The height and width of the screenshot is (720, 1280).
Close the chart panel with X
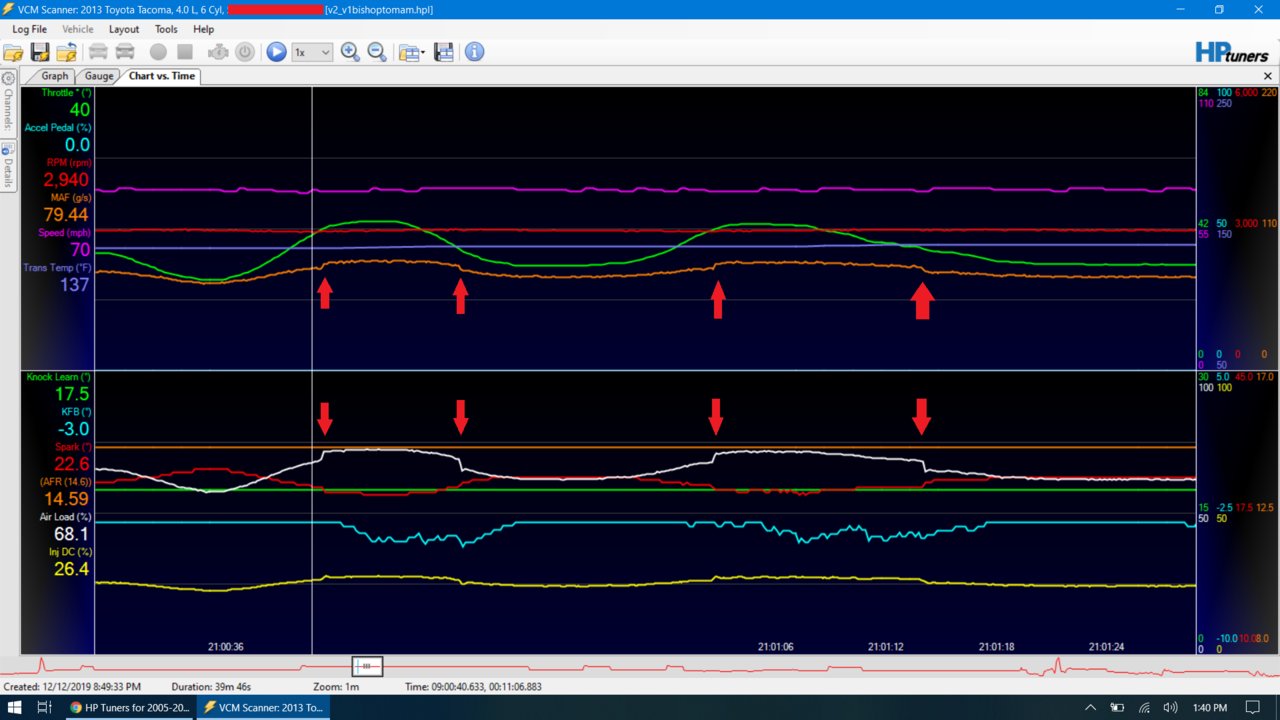pyautogui.click(x=1268, y=76)
